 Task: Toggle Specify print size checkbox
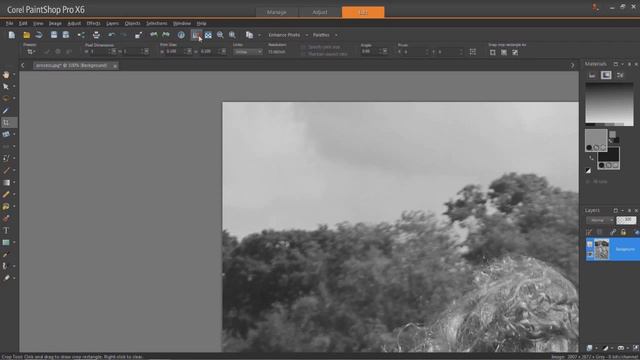[x=303, y=47]
